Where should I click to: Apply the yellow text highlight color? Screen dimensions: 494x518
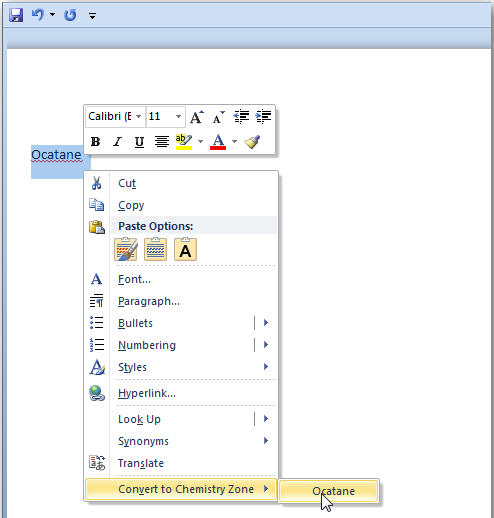[x=184, y=142]
